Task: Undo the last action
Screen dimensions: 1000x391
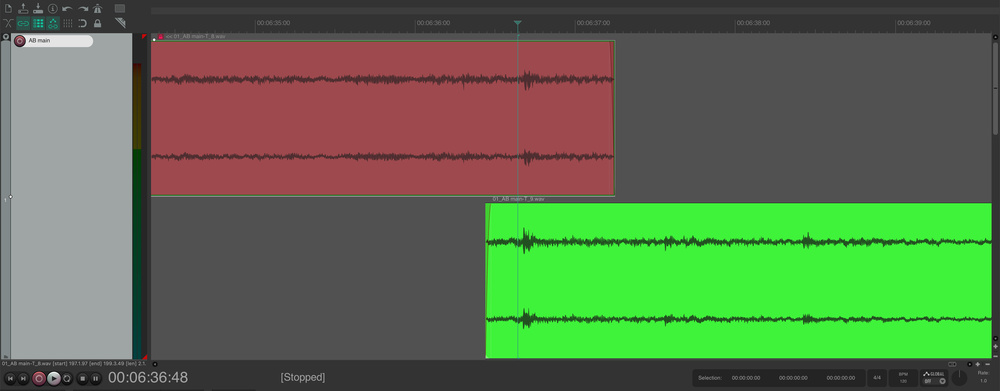Action: coord(67,8)
